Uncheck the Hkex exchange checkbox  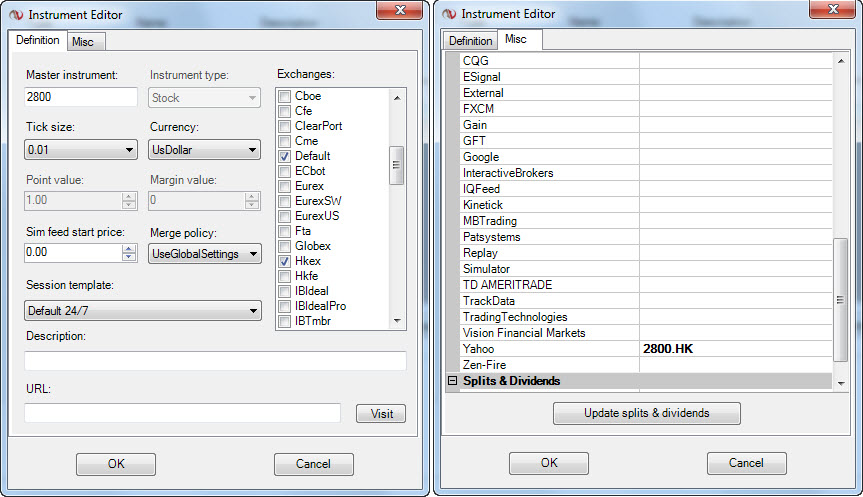[285, 261]
